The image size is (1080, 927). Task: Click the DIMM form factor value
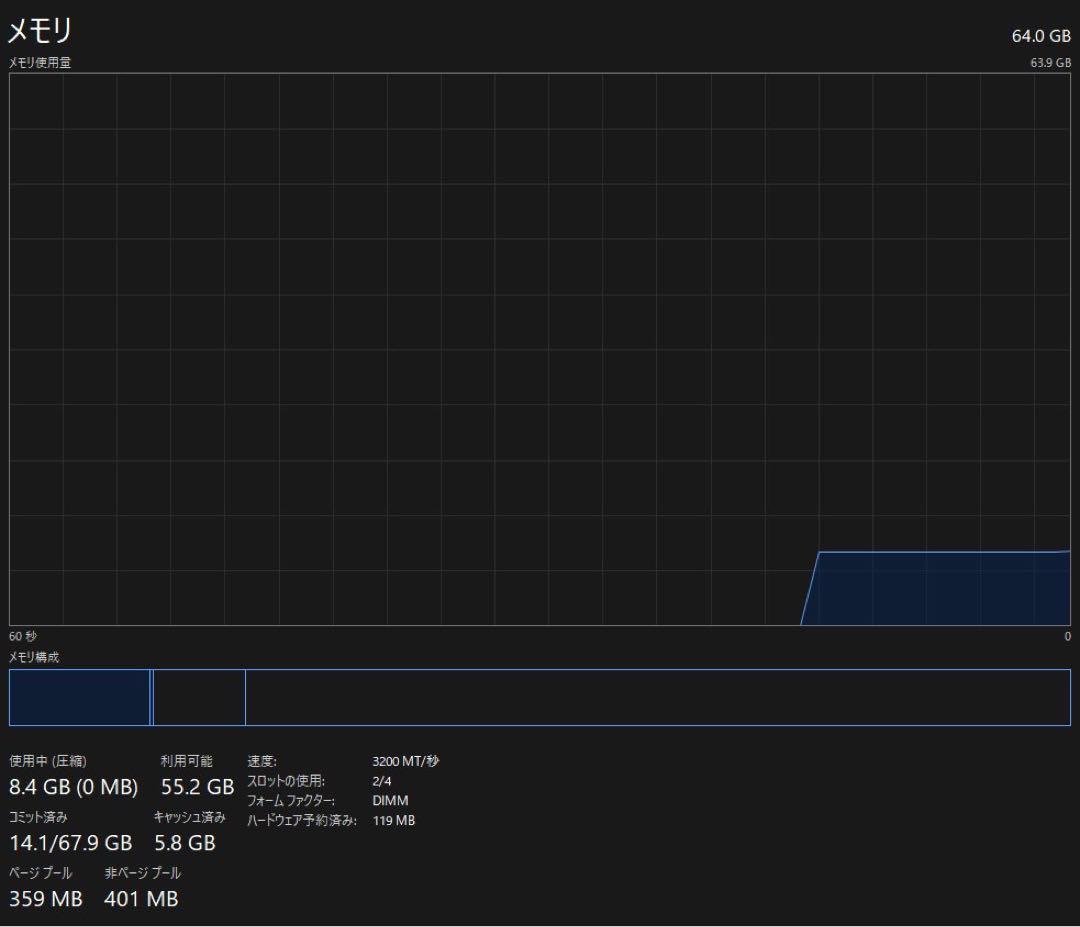click(x=390, y=801)
